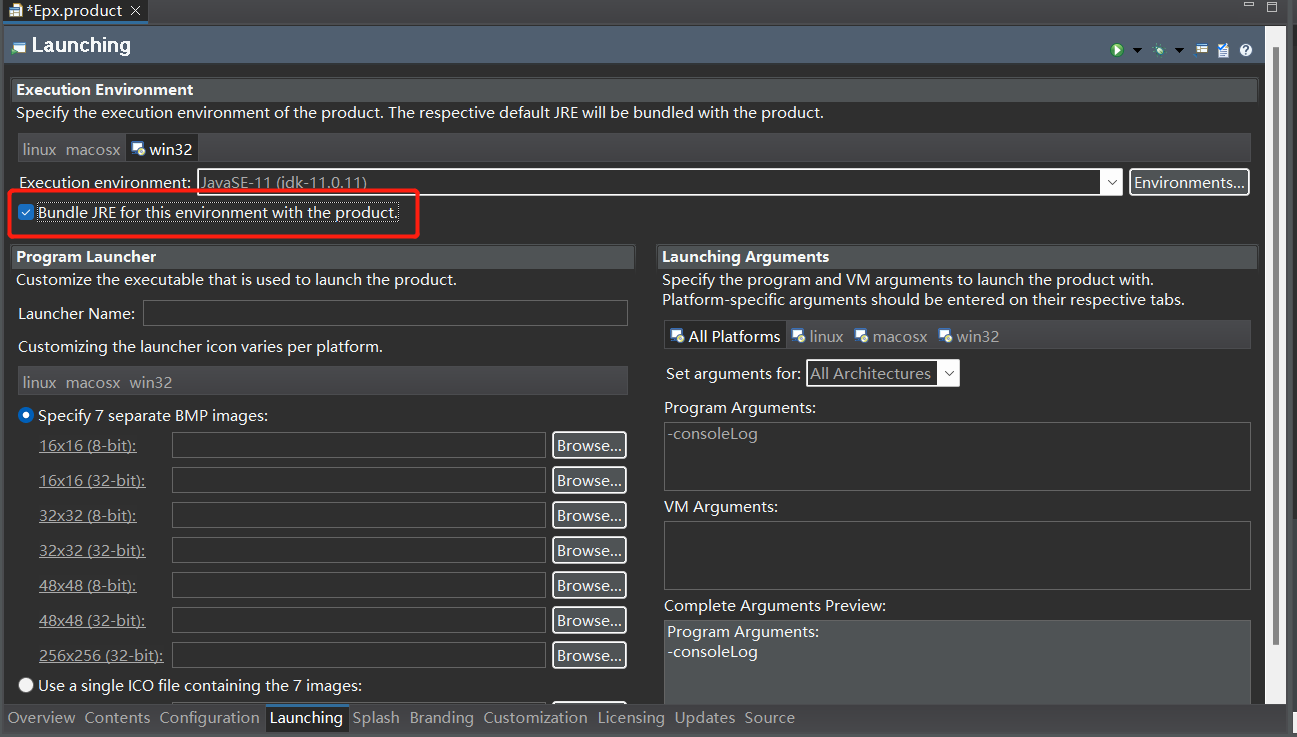Open the Eclipse product export wizard icon
Screen dimensions: 1297x737
[1202, 50]
